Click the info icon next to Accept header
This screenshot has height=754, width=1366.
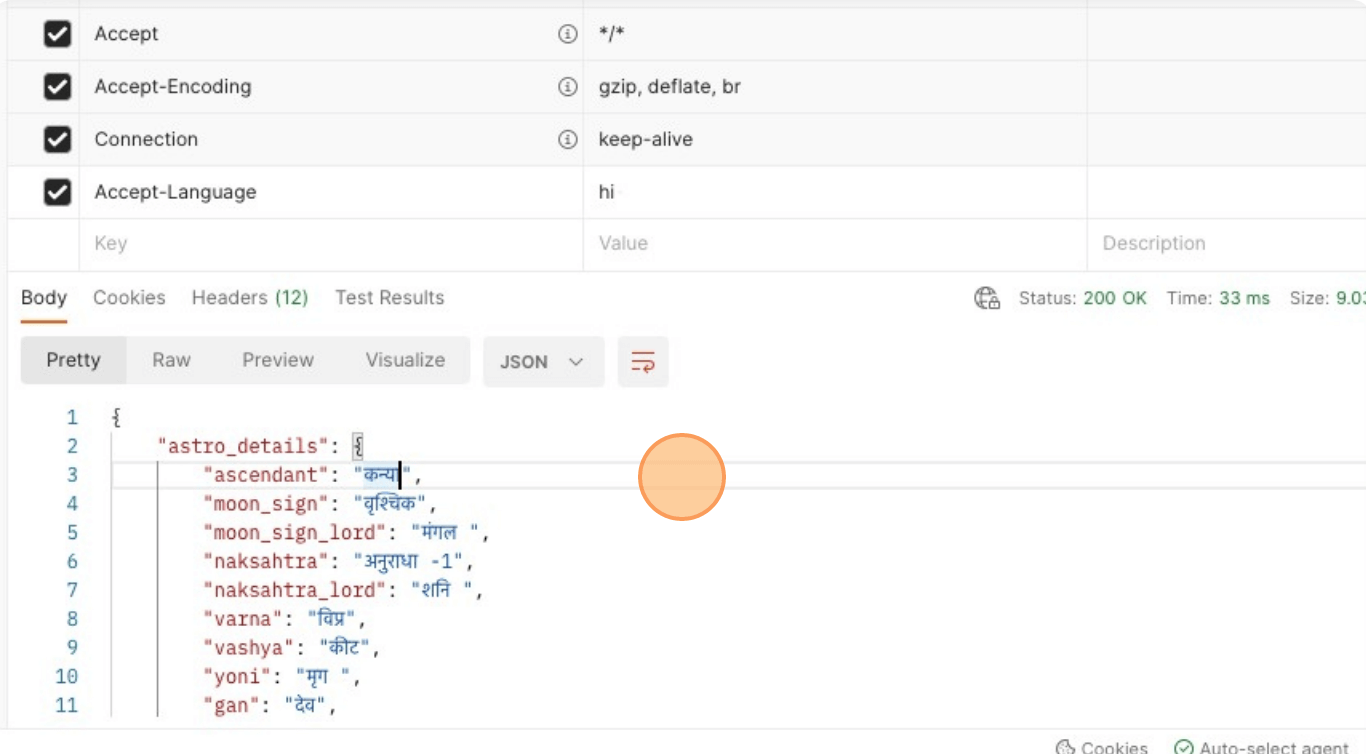(567, 34)
